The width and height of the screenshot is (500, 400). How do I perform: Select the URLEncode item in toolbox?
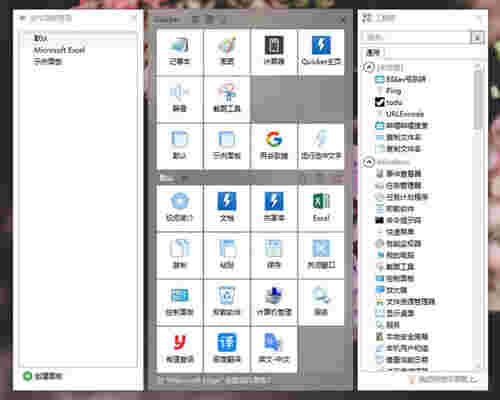(x=399, y=114)
